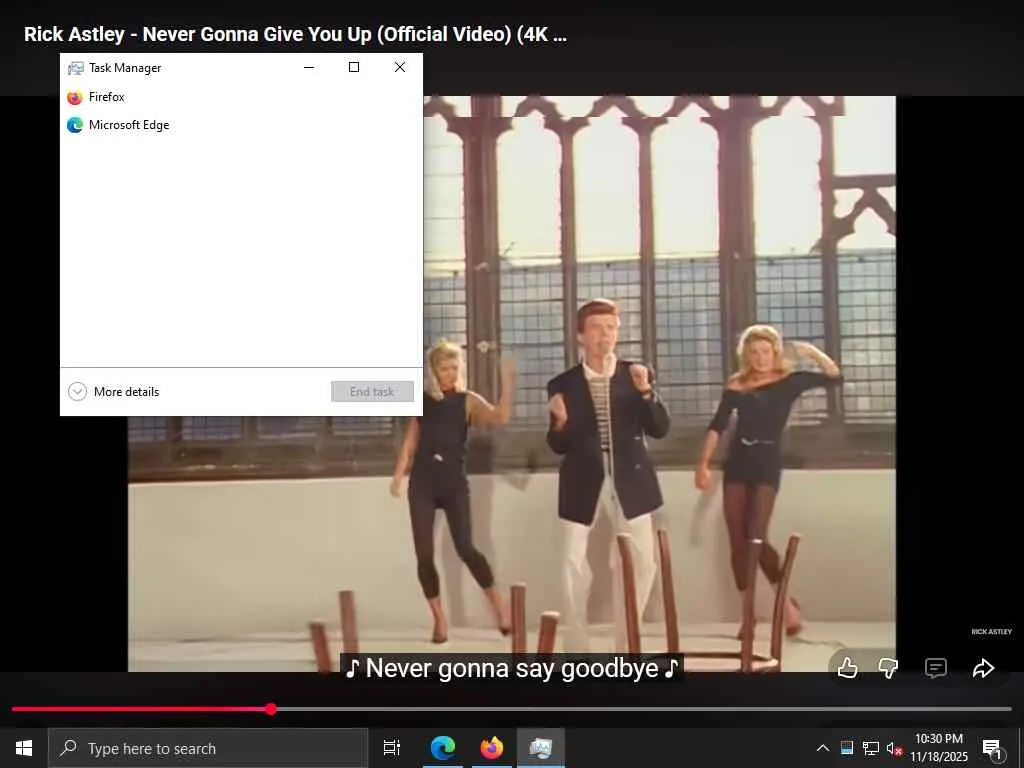Open the Windows Start menu
This screenshot has height=768, width=1024.
click(24, 748)
